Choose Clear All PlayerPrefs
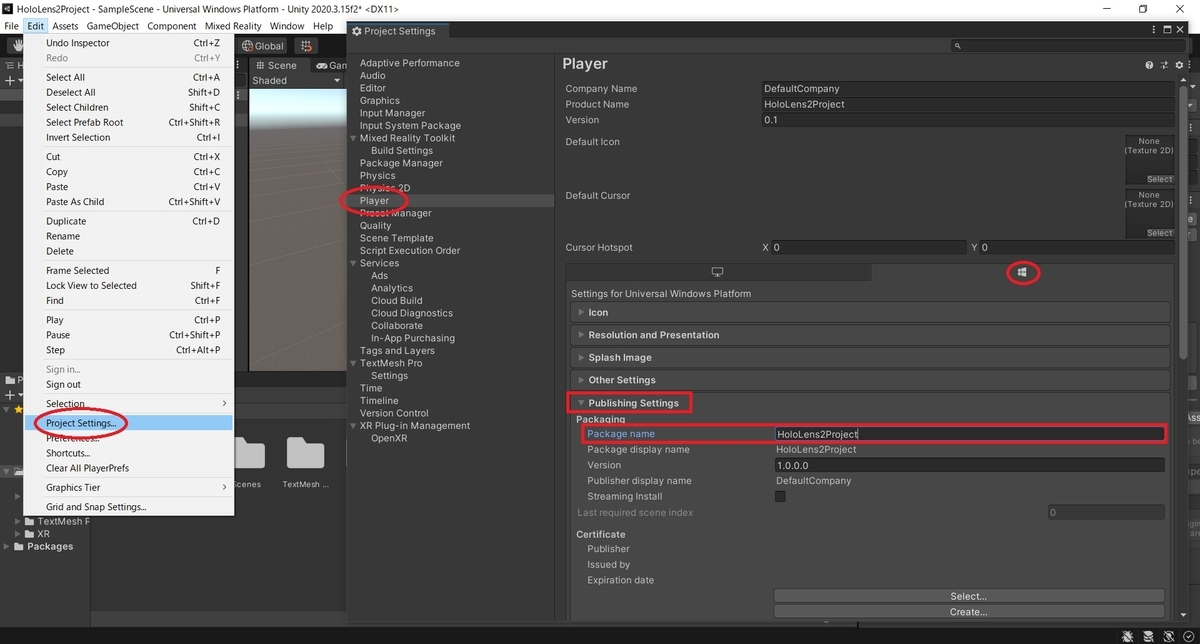This screenshot has width=1200, height=644. click(128, 468)
